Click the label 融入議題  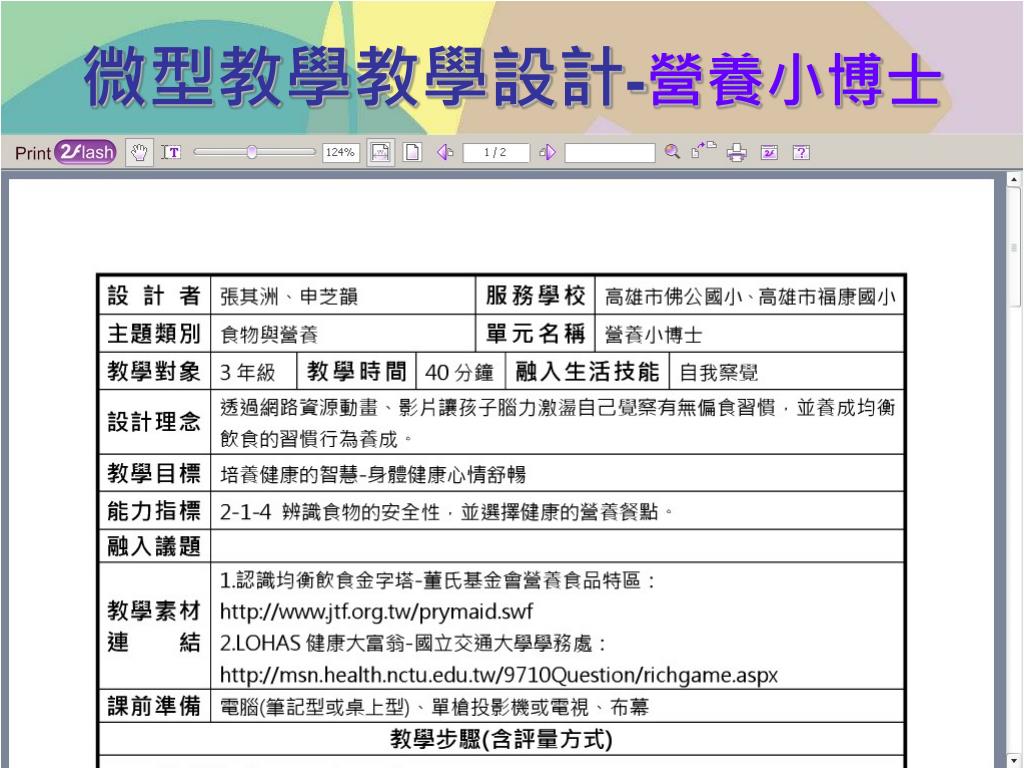coord(153,546)
